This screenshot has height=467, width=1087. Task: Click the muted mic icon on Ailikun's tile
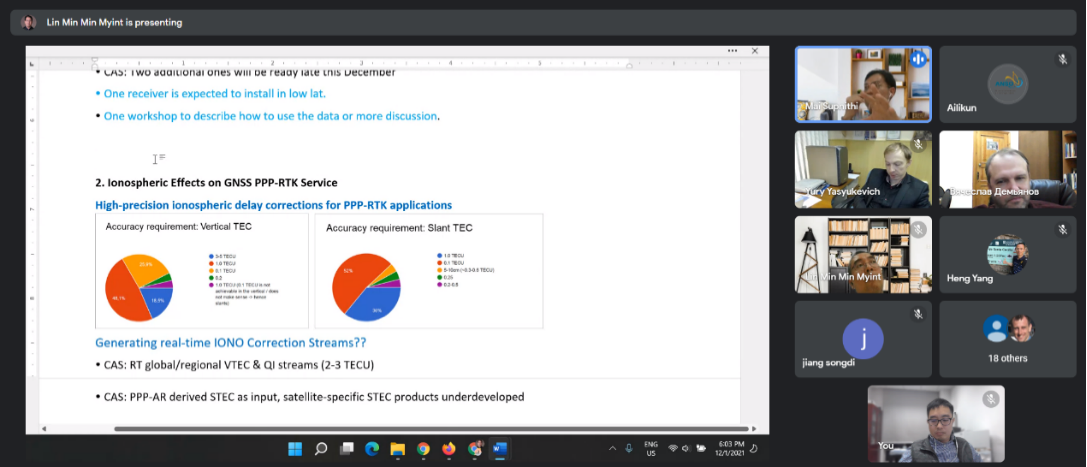click(1062, 59)
